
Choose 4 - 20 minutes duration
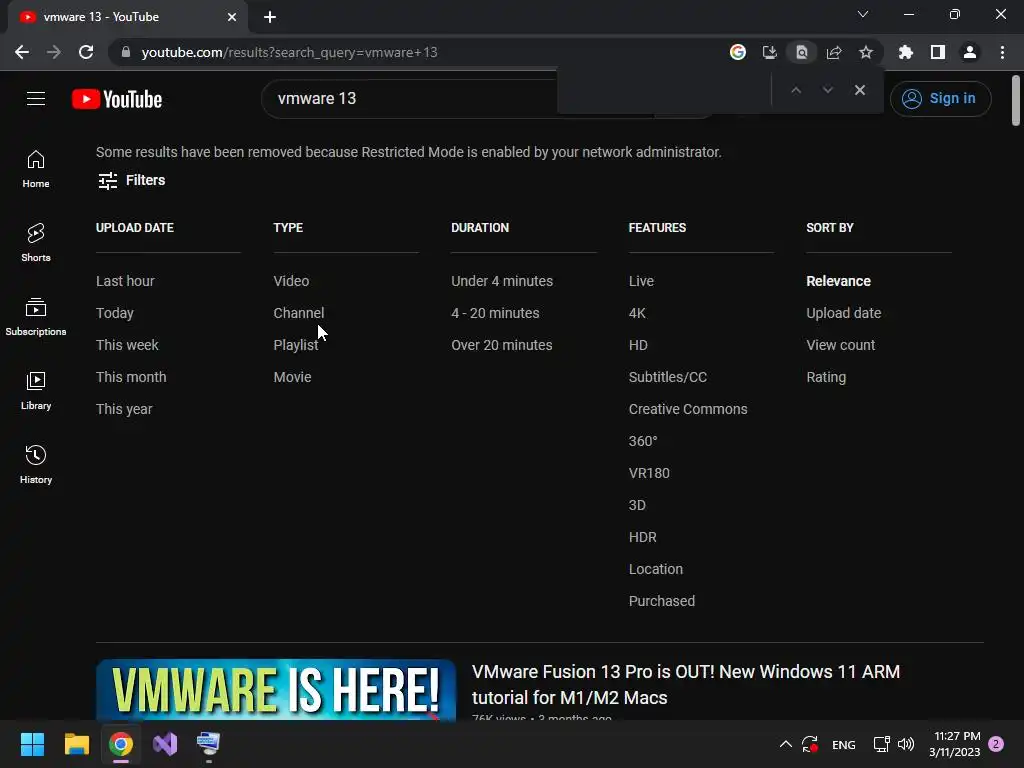coord(495,313)
